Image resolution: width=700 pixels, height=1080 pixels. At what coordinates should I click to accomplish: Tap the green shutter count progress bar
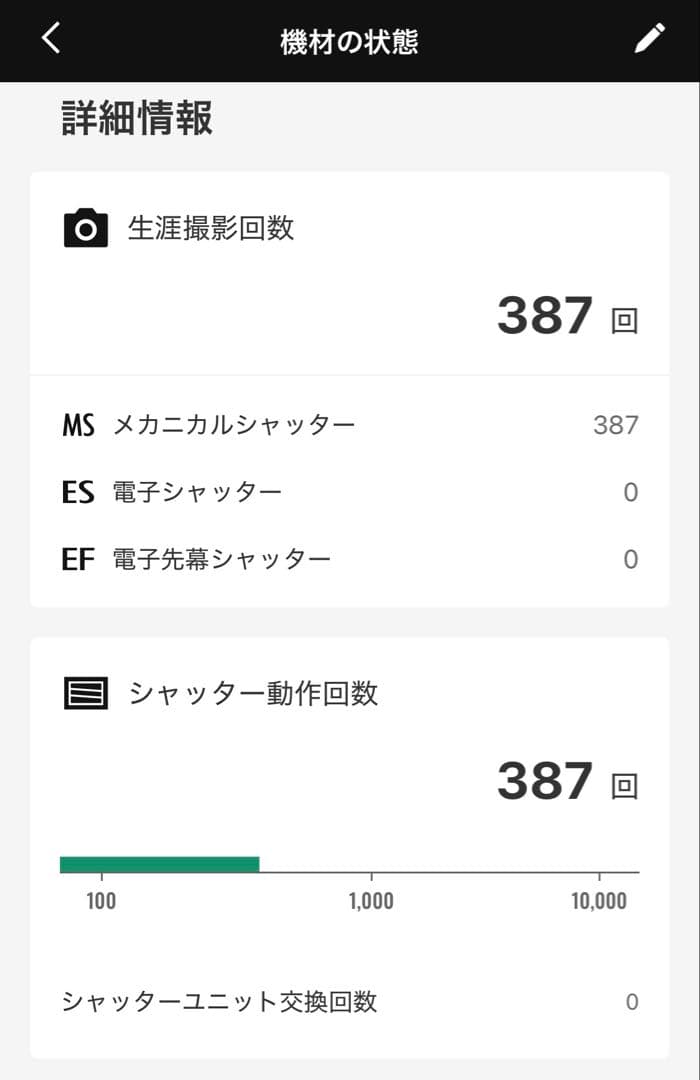point(160,864)
